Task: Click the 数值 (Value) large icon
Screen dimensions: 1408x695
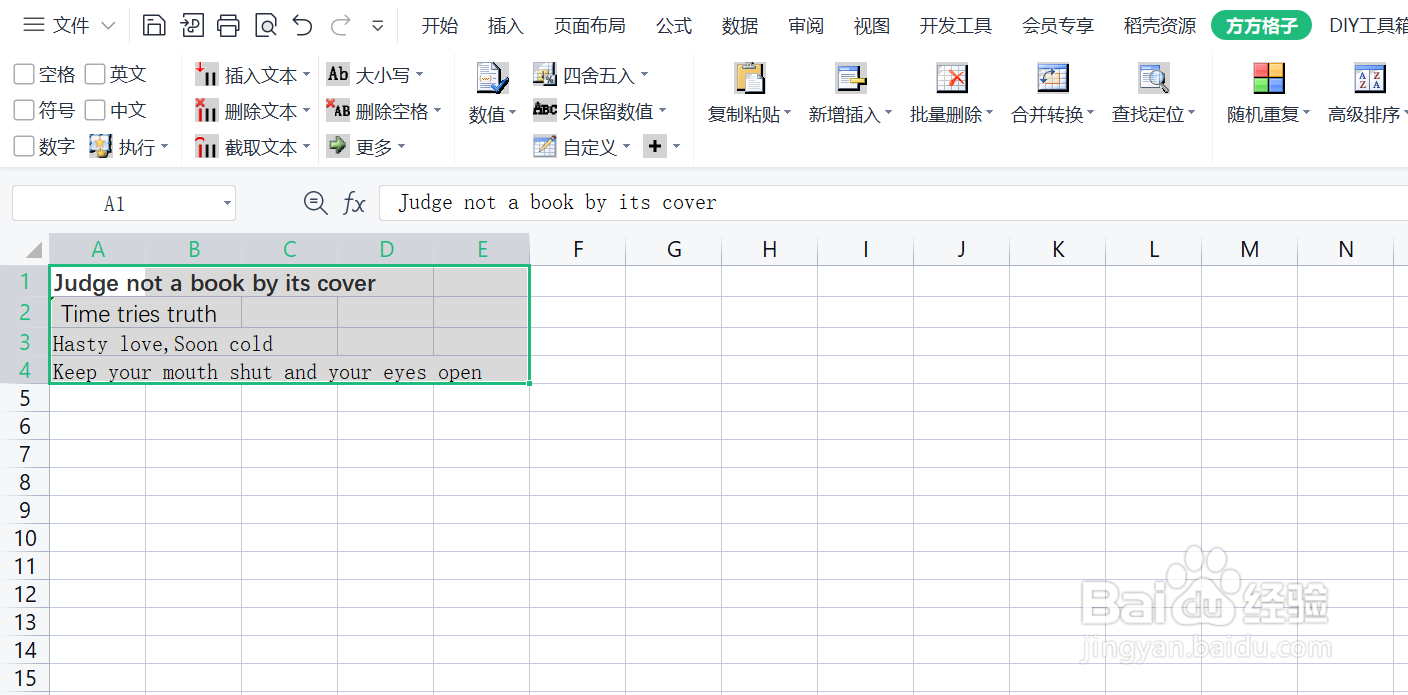Action: [492, 78]
